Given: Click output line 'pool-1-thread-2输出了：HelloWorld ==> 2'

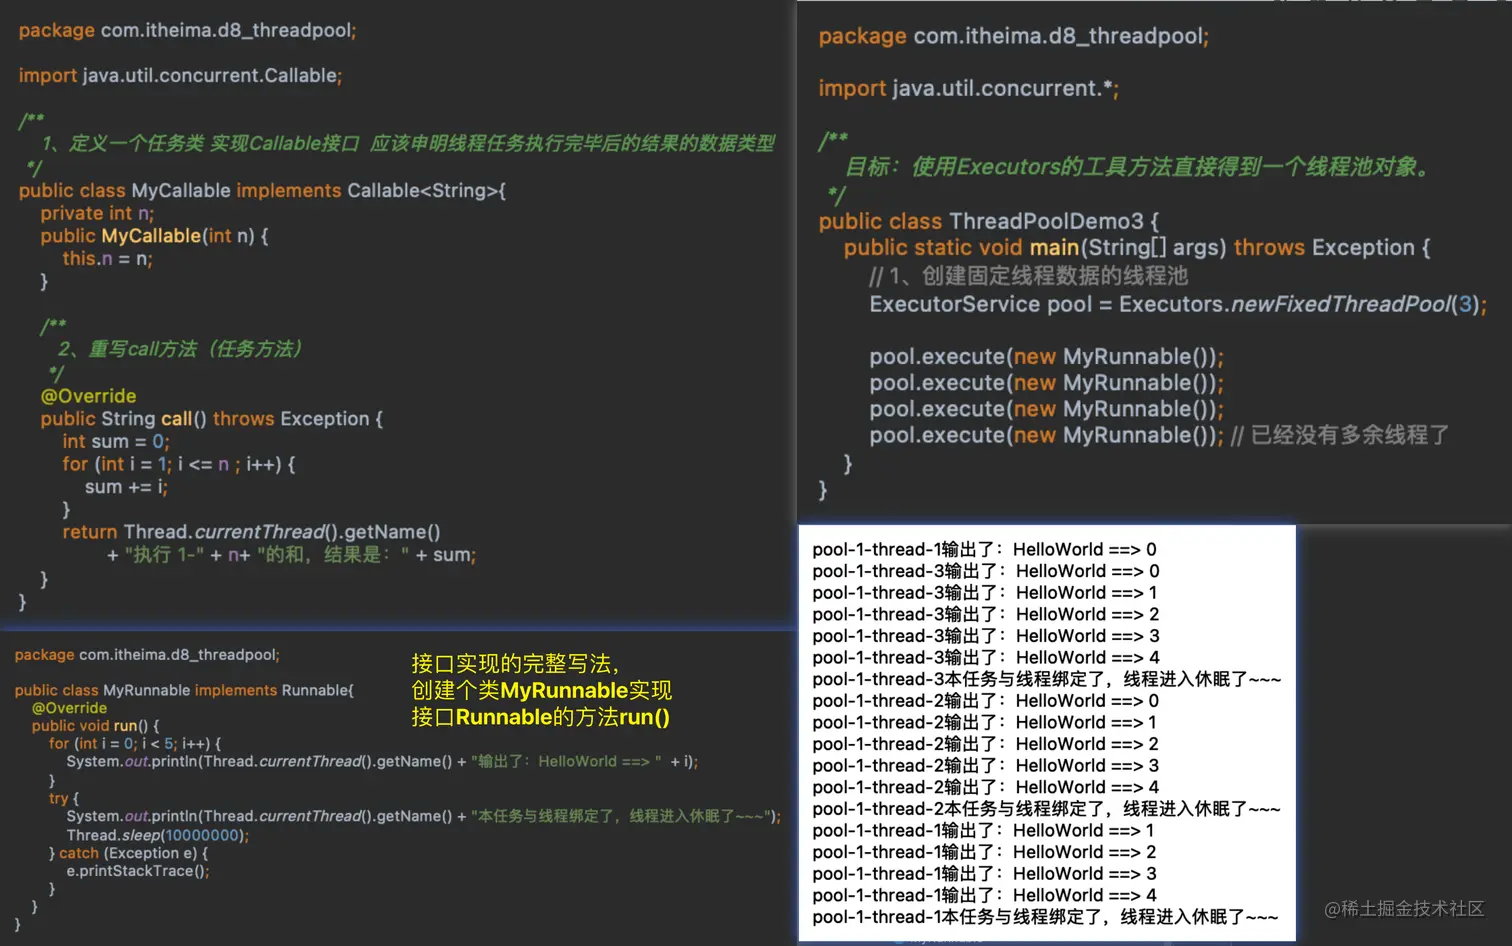Looking at the screenshot, I should 986,744.
